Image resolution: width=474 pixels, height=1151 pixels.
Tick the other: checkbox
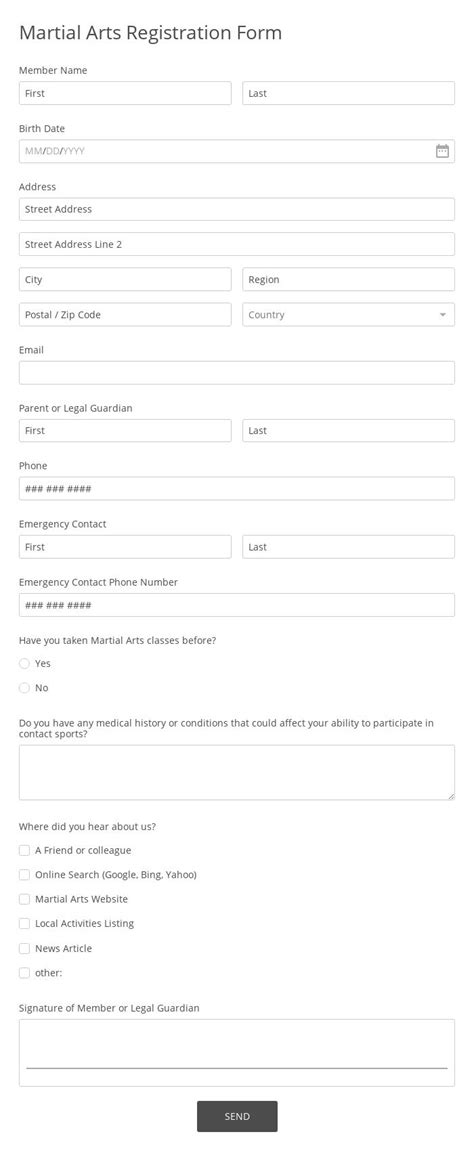(x=24, y=973)
